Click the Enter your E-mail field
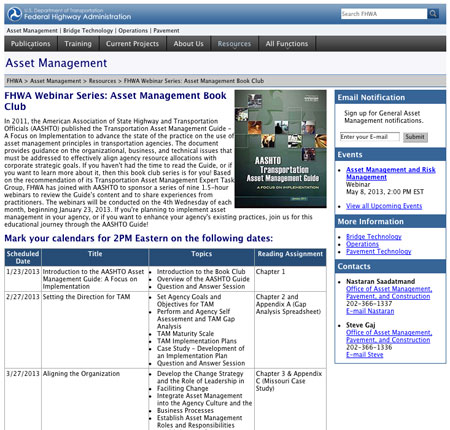 click(370, 137)
